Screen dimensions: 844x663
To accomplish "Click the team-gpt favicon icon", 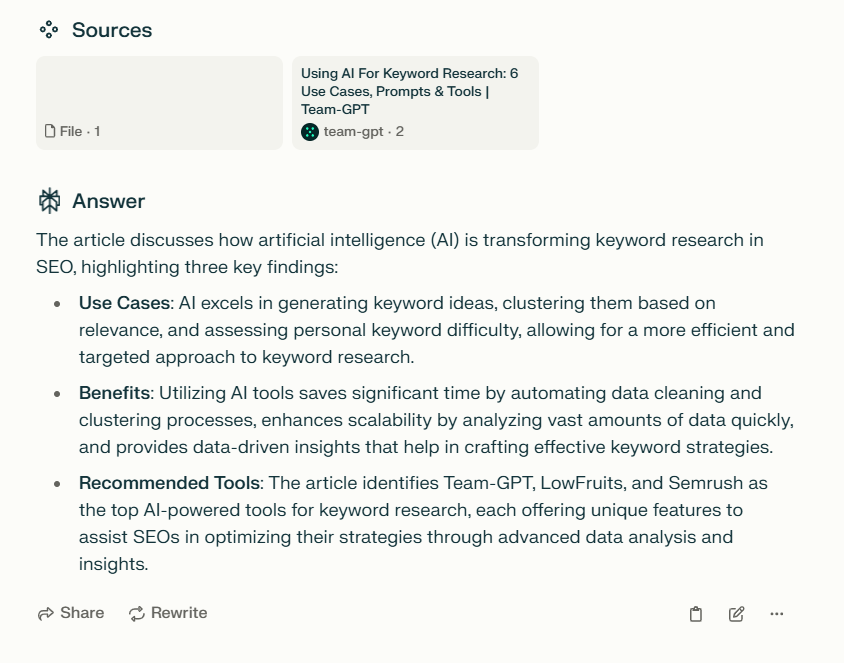I will point(310,131).
